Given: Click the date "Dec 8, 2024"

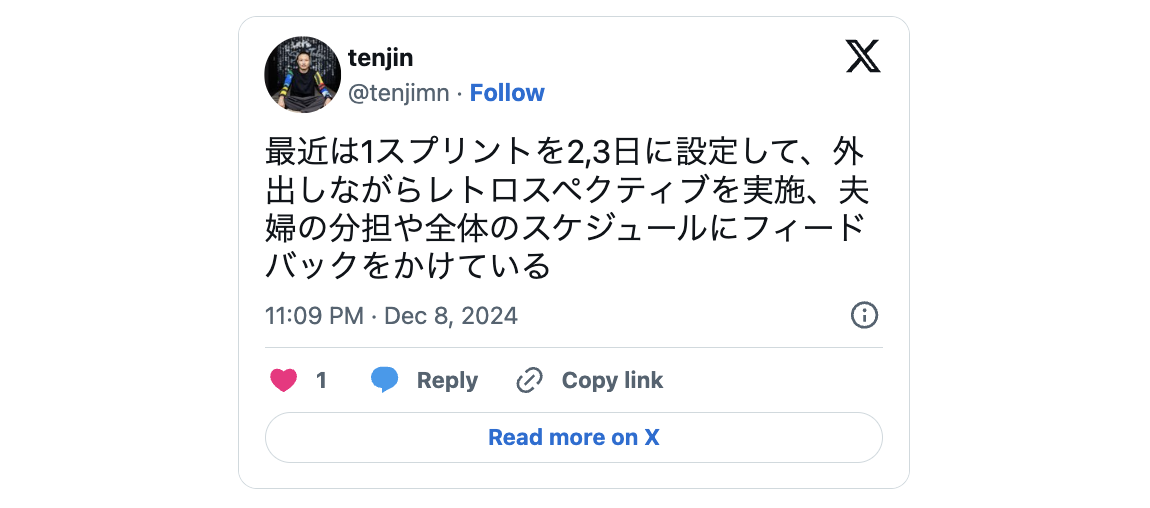Looking at the screenshot, I should 451,316.
